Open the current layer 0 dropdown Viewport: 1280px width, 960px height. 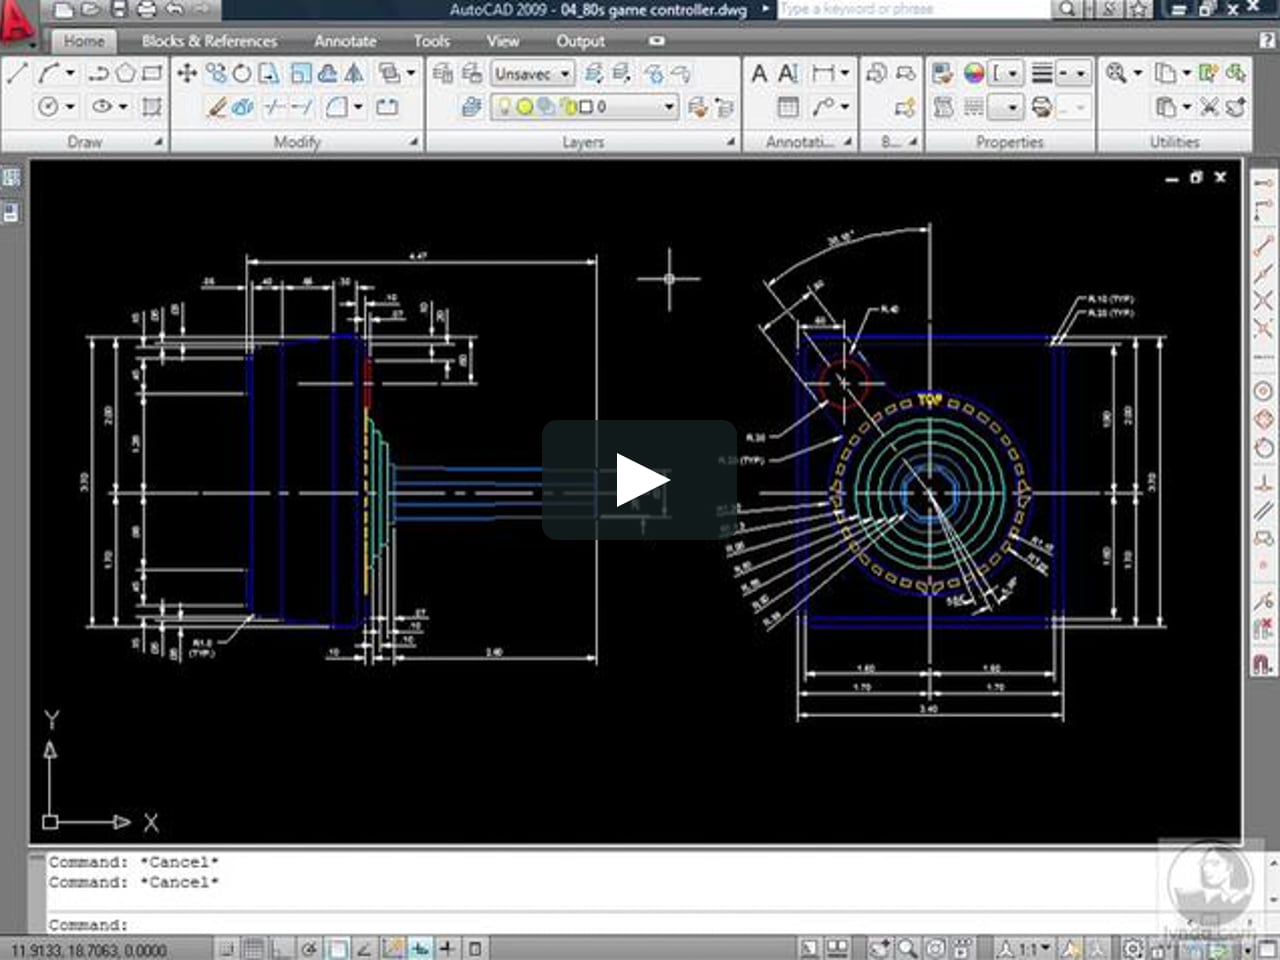coord(585,106)
